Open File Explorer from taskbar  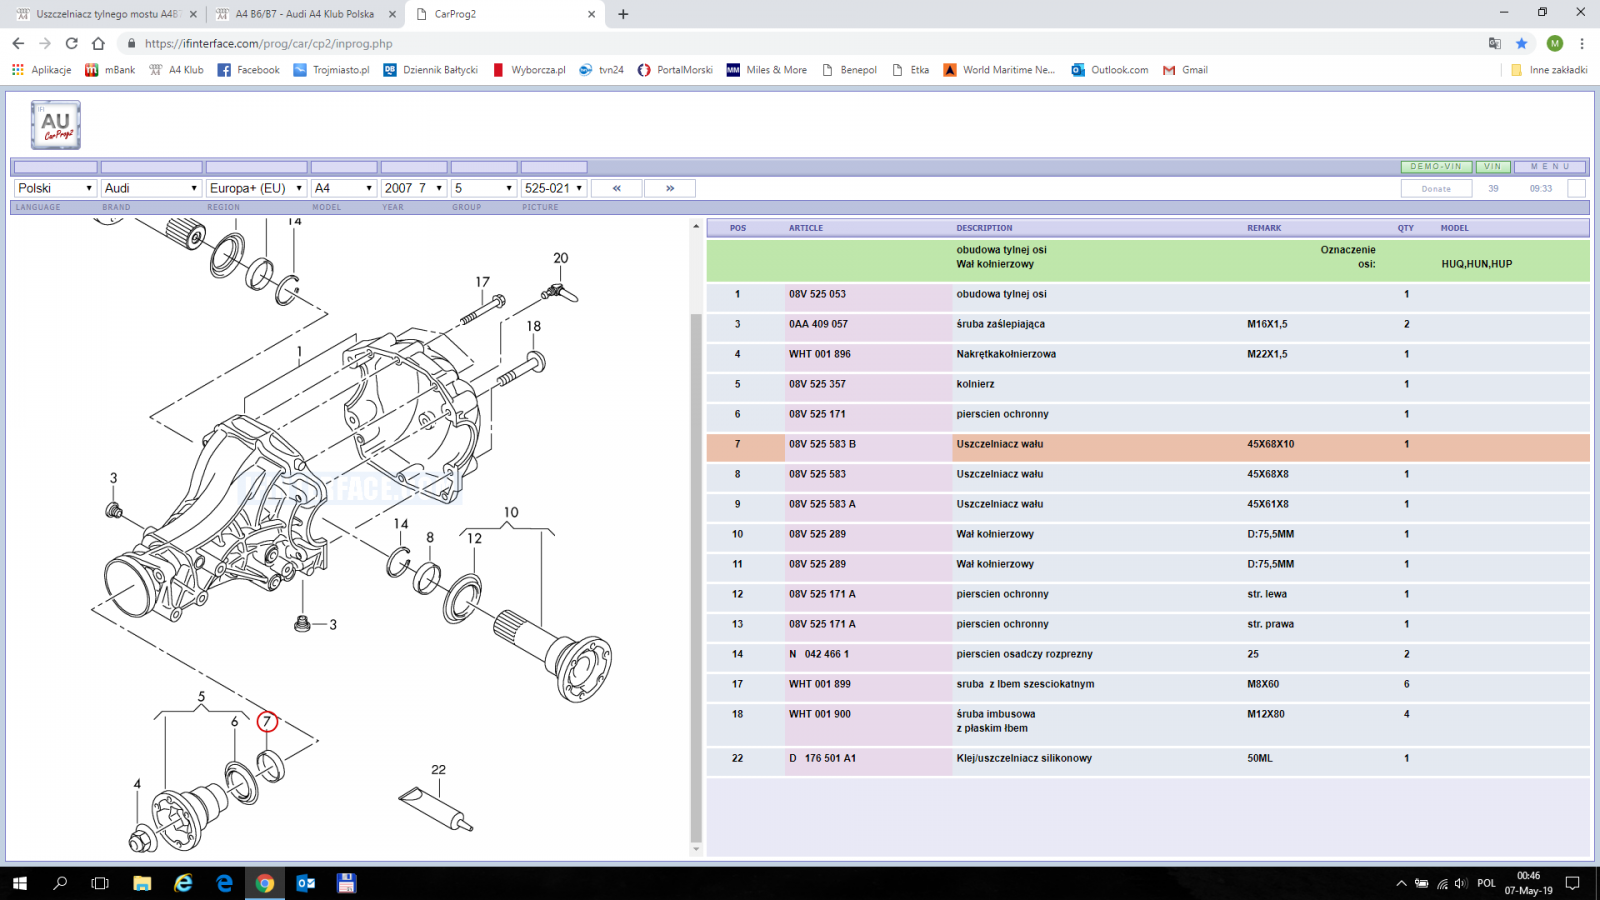[142, 883]
